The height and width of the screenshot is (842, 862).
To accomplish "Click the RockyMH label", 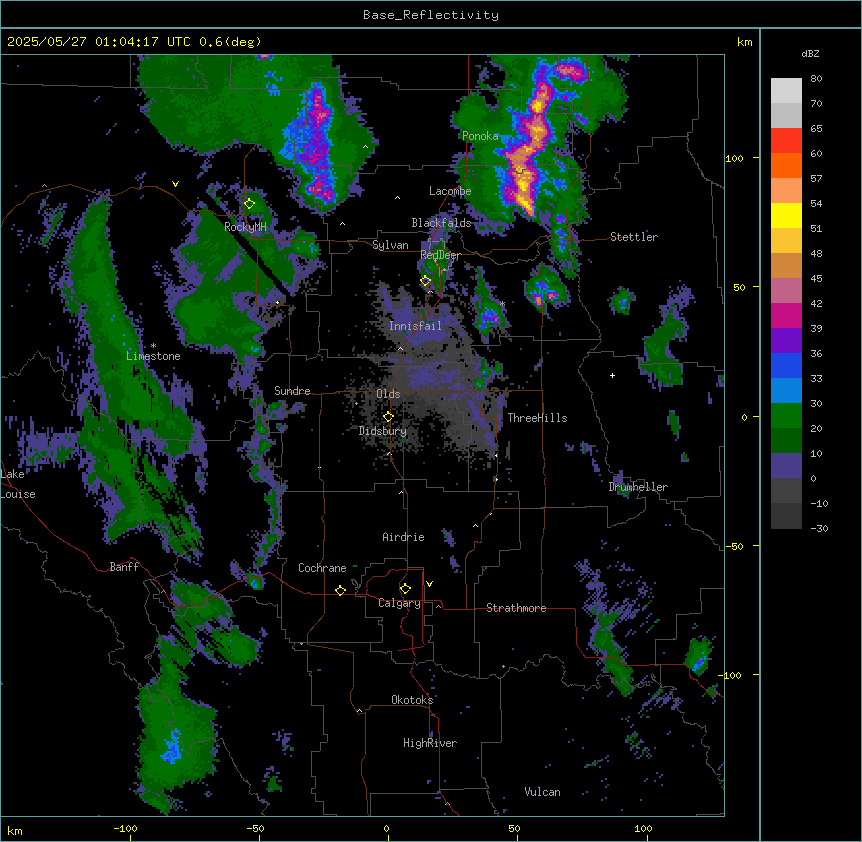I will 245,226.
